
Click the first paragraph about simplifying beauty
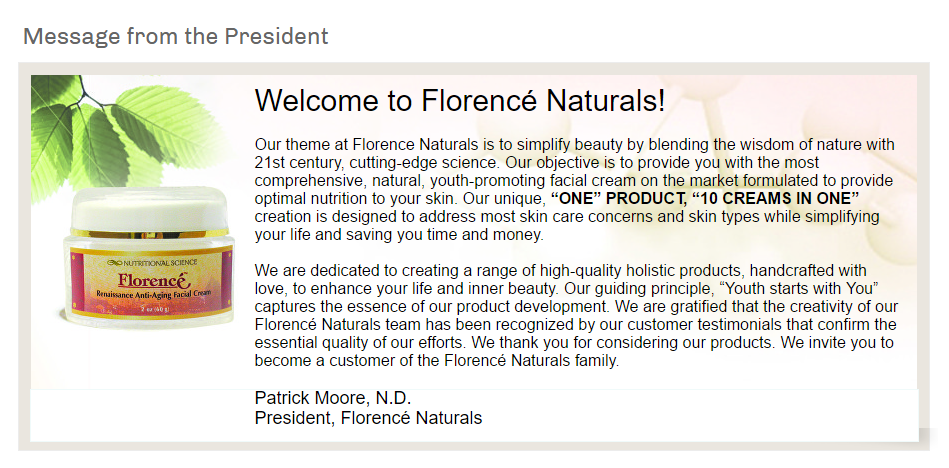pyautogui.click(x=574, y=190)
